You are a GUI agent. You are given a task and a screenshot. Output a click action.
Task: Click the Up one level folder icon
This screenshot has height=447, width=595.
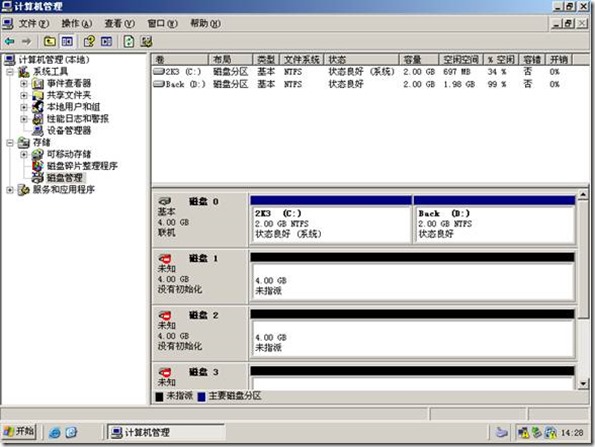click(x=50, y=41)
